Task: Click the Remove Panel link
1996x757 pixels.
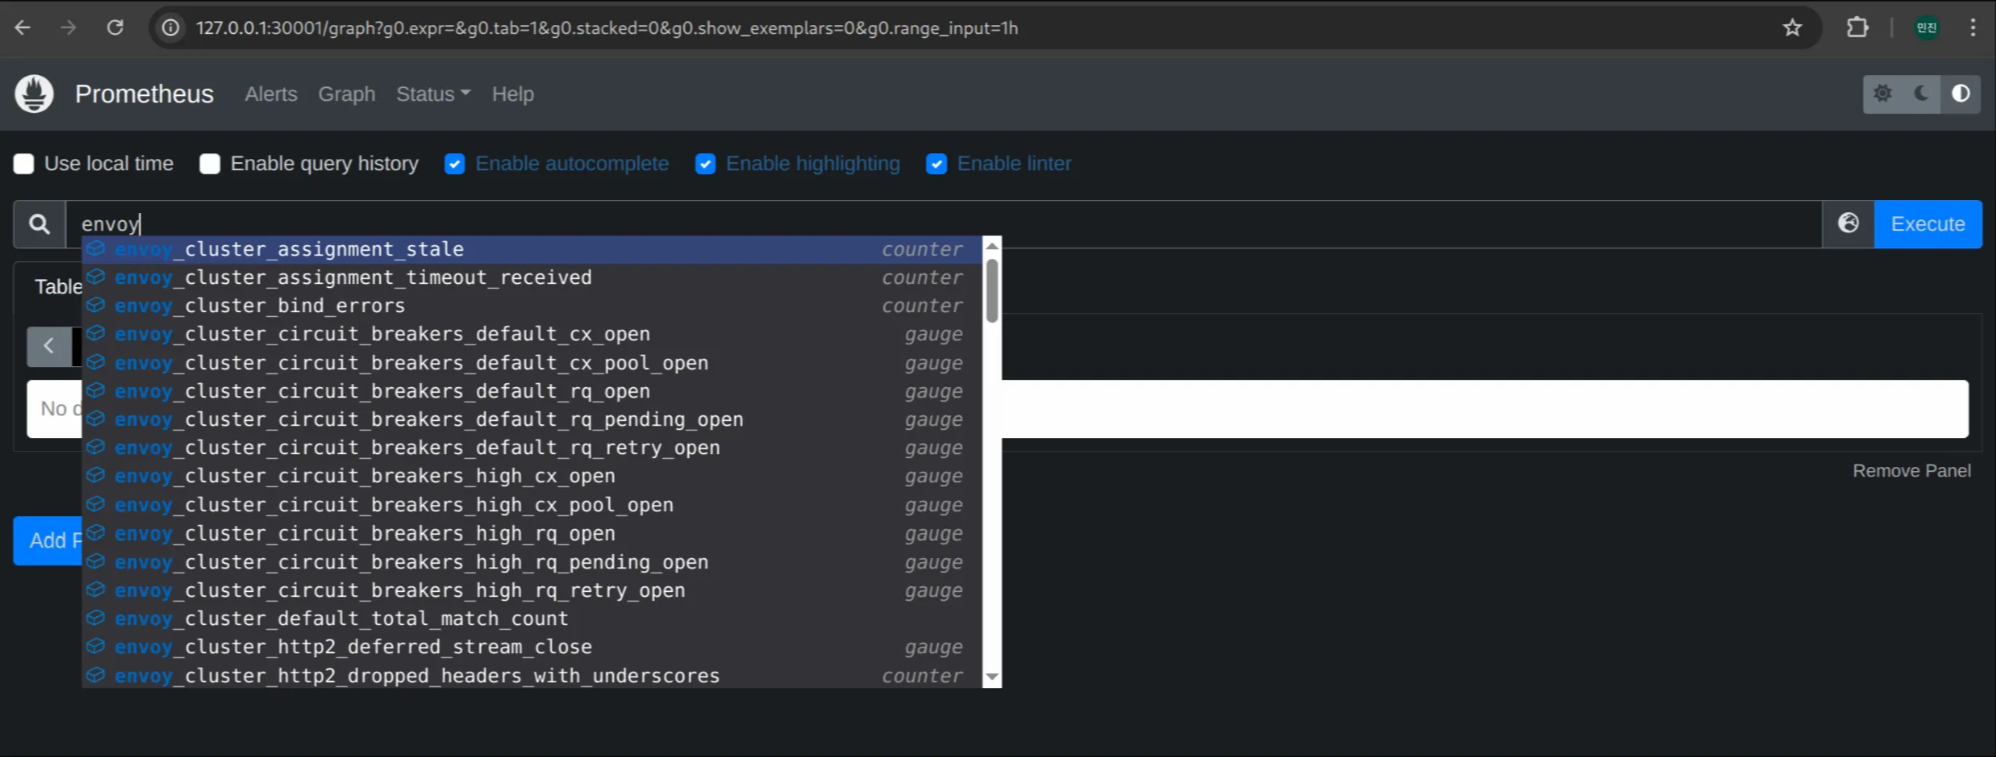Action: 1911,471
